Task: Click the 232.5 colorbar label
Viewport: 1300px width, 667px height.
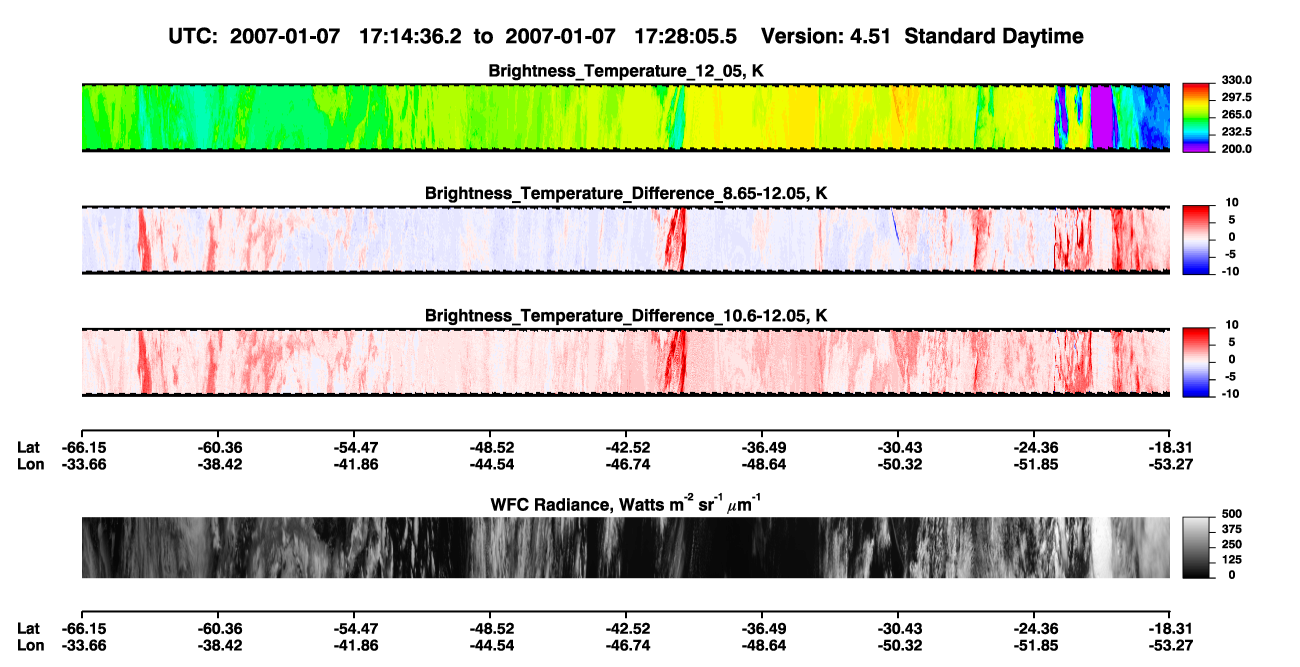Action: (1236, 132)
